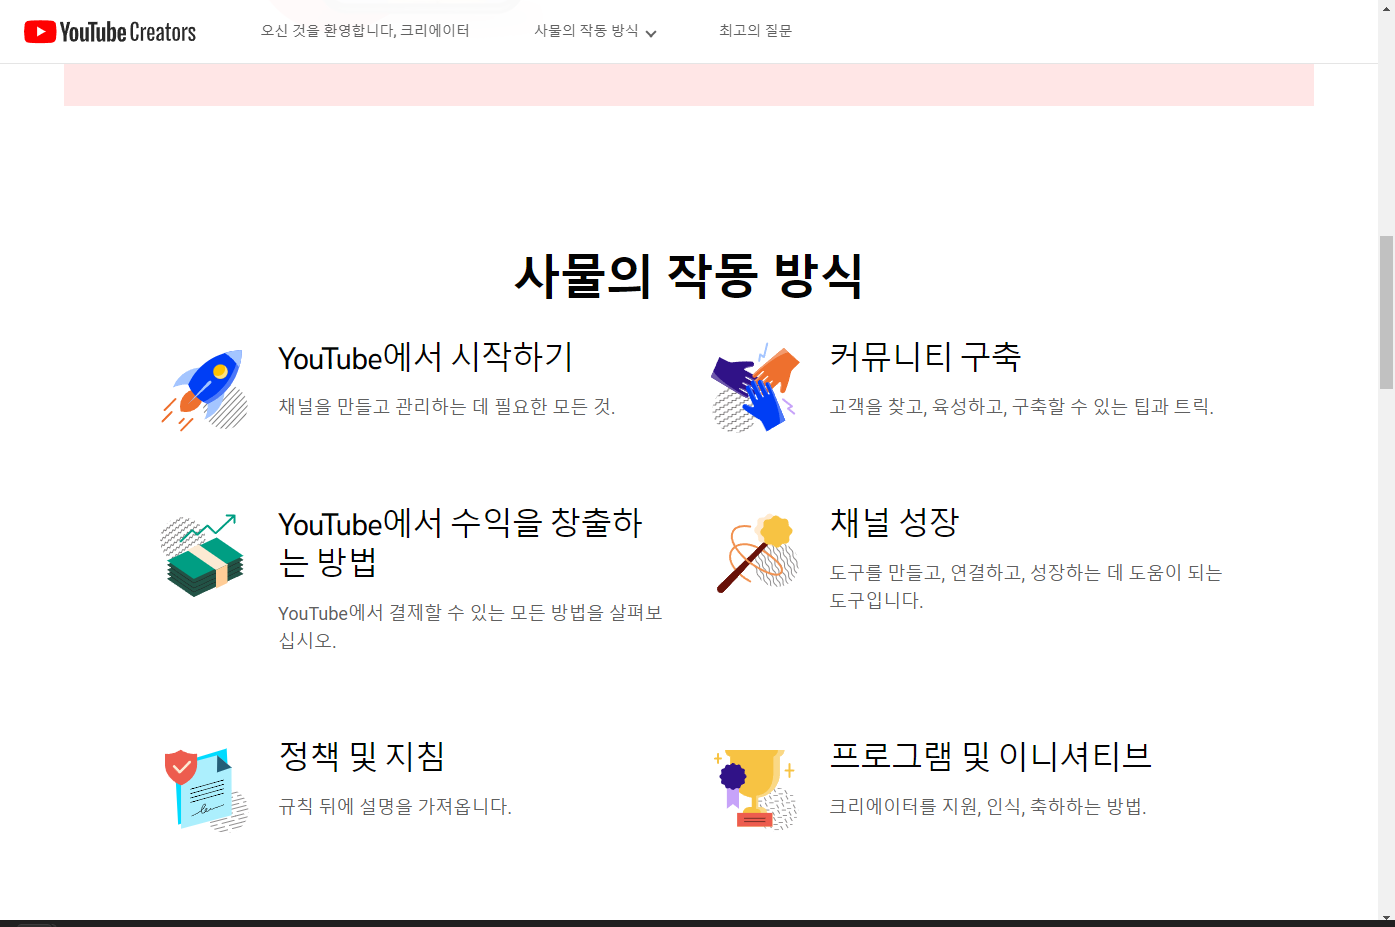Open YouTube에서 수익을 창출하는 방법 link
Image resolution: width=1395 pixels, height=927 pixels.
(x=460, y=542)
